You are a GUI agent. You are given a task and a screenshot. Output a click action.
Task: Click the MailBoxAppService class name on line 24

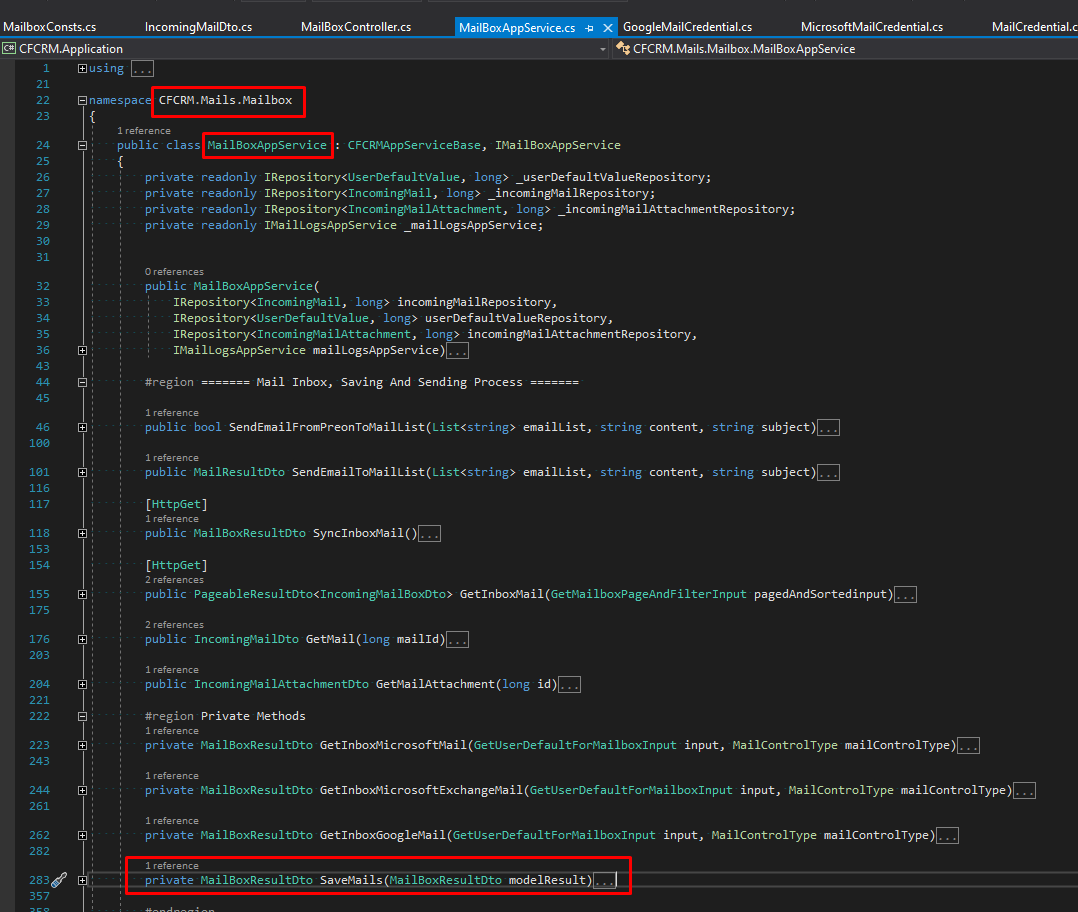[x=267, y=145]
